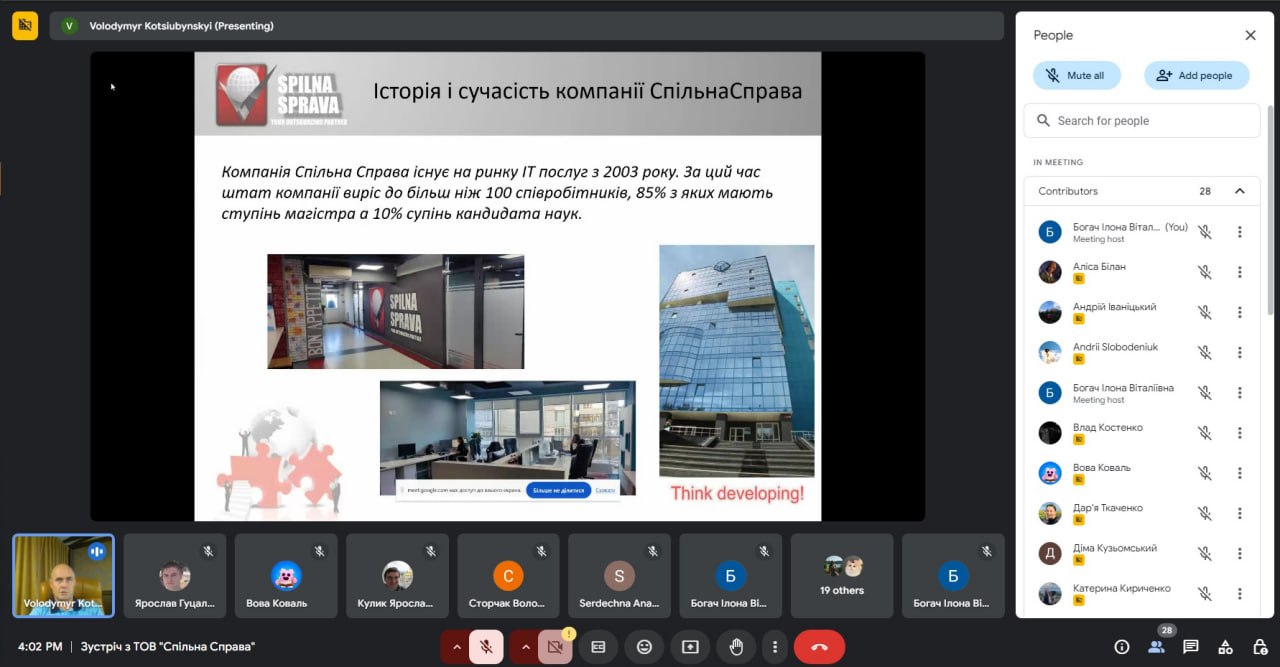The height and width of the screenshot is (667, 1280).
Task: Open the three-dot more options menu in call bar
Action: pos(774,647)
